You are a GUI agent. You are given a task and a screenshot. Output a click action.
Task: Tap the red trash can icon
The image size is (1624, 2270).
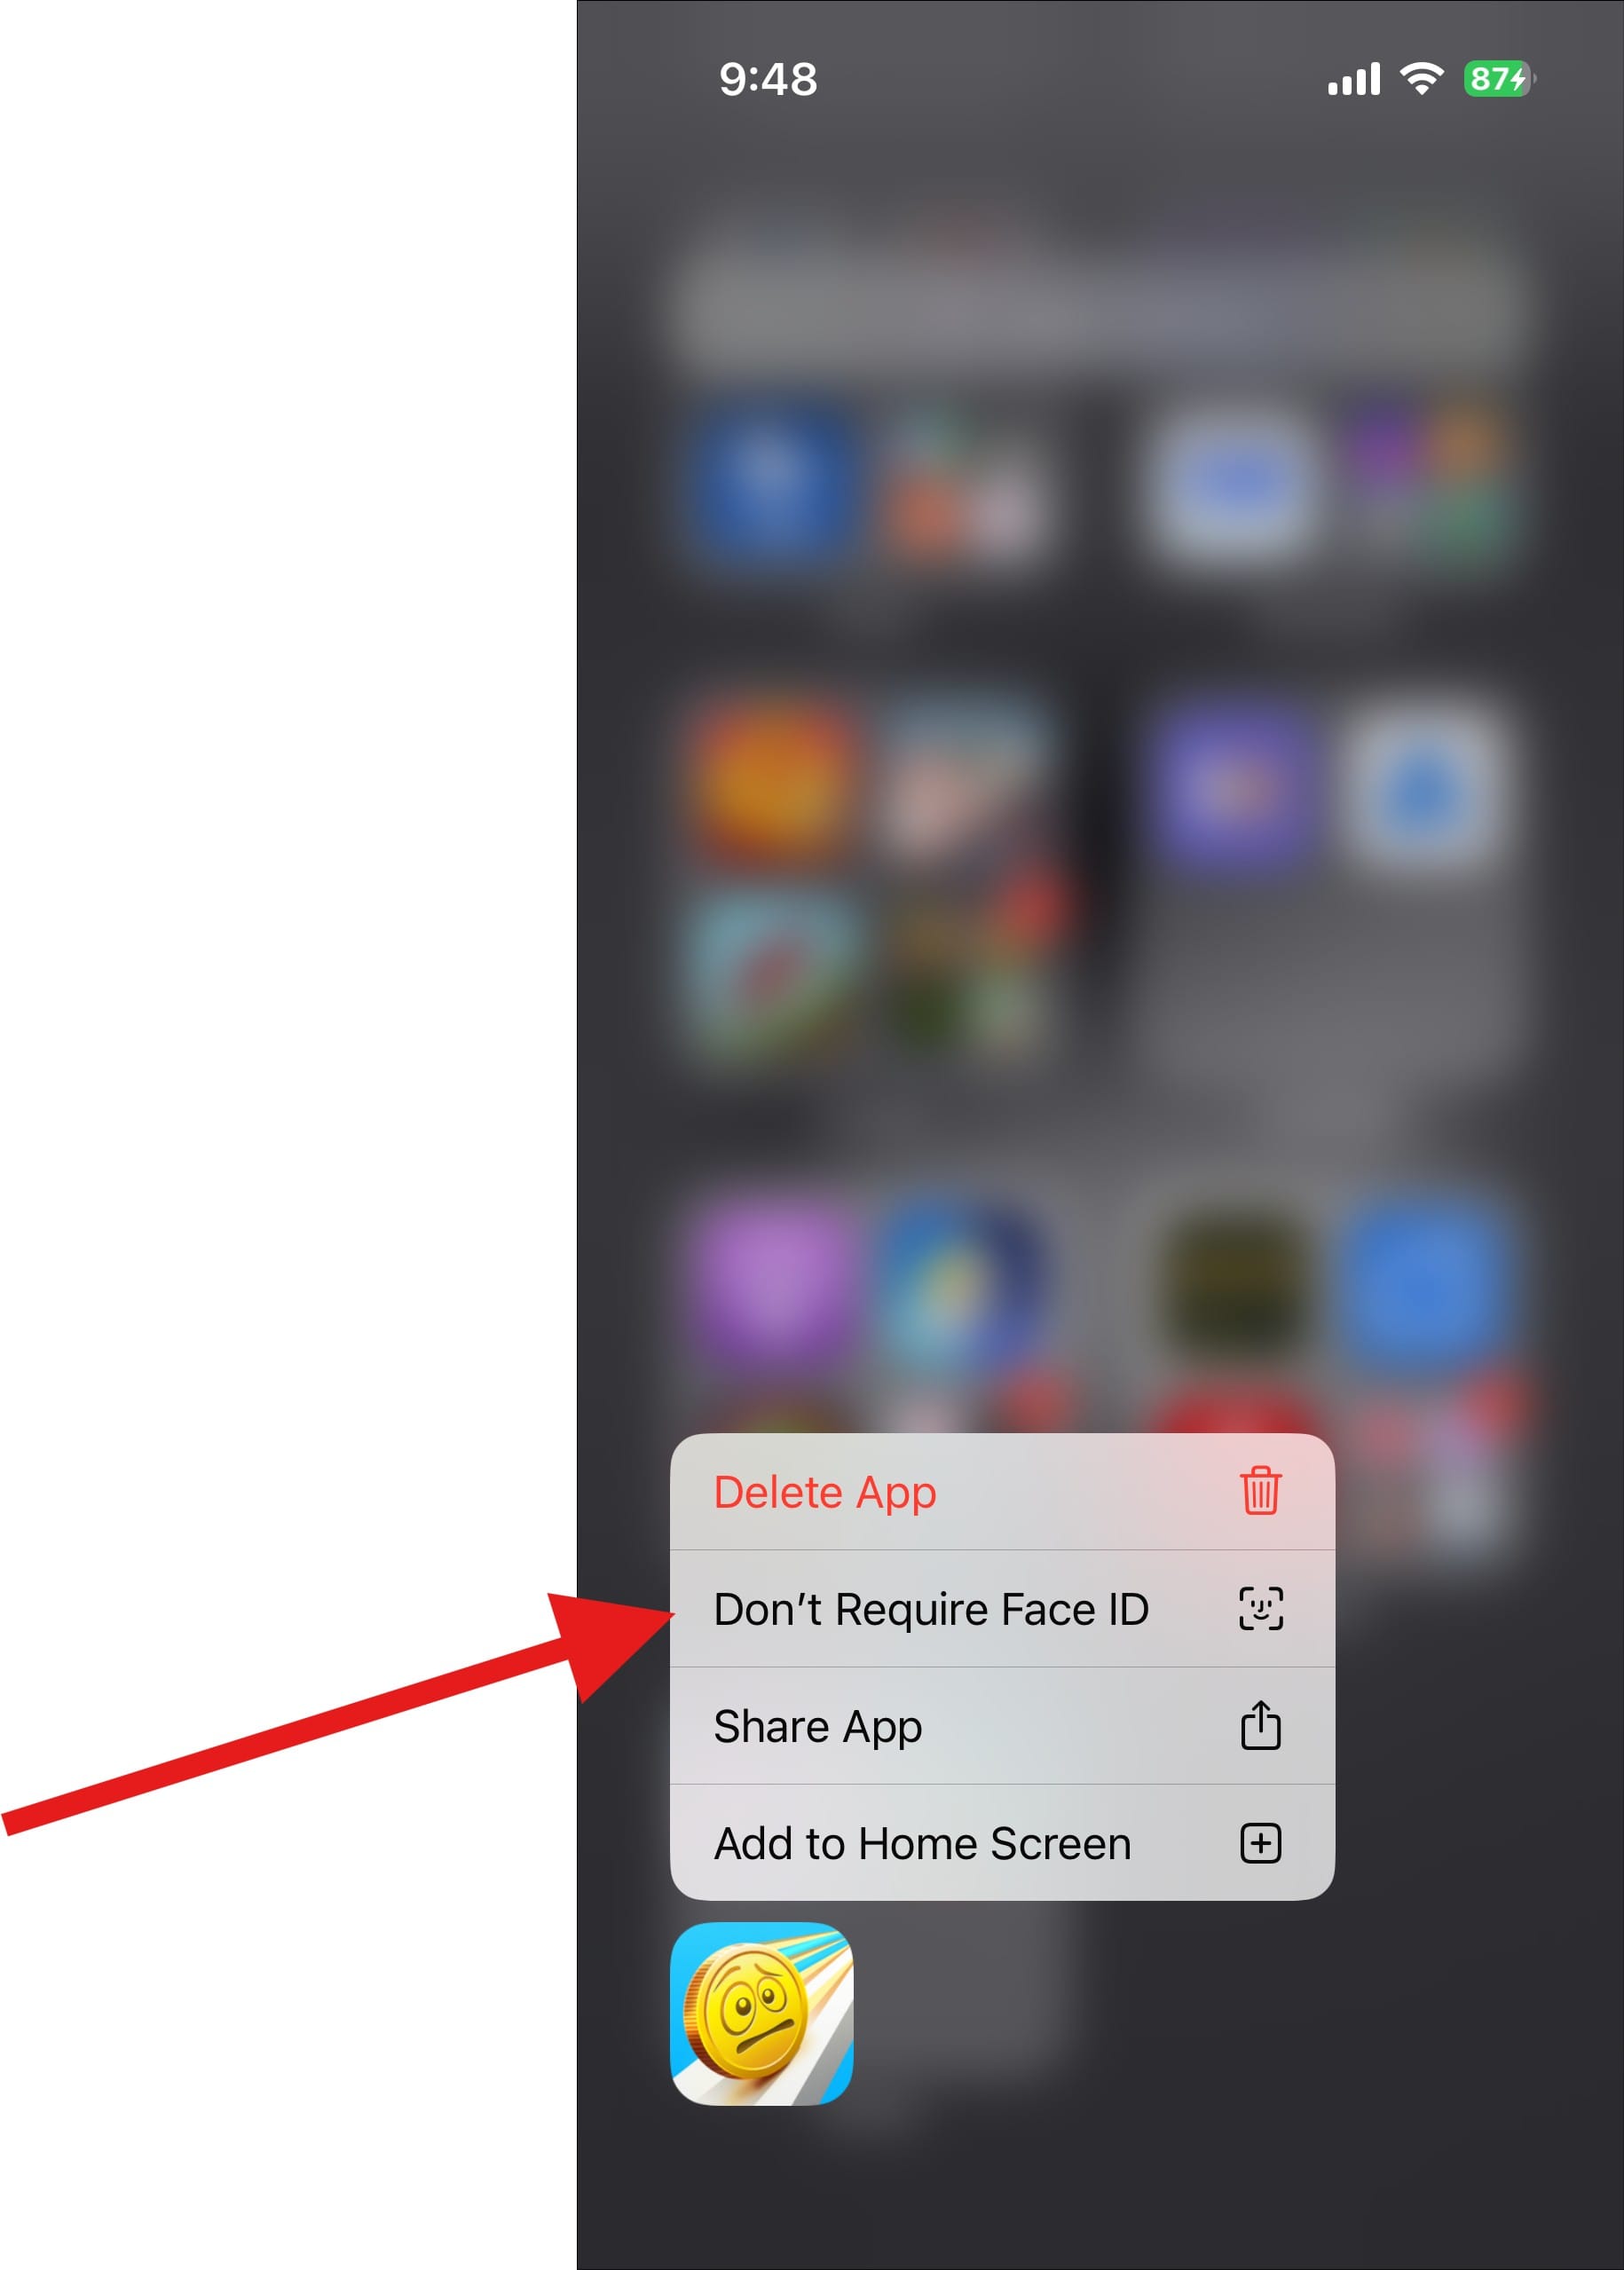pos(1260,1491)
